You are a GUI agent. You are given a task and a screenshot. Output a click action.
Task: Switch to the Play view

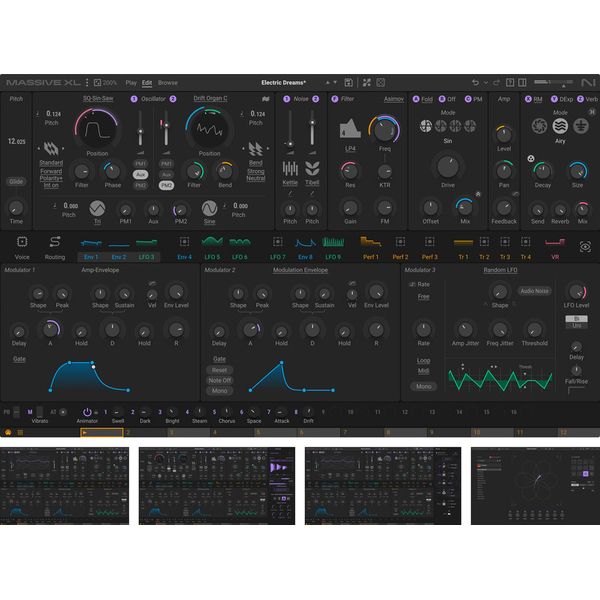point(131,83)
